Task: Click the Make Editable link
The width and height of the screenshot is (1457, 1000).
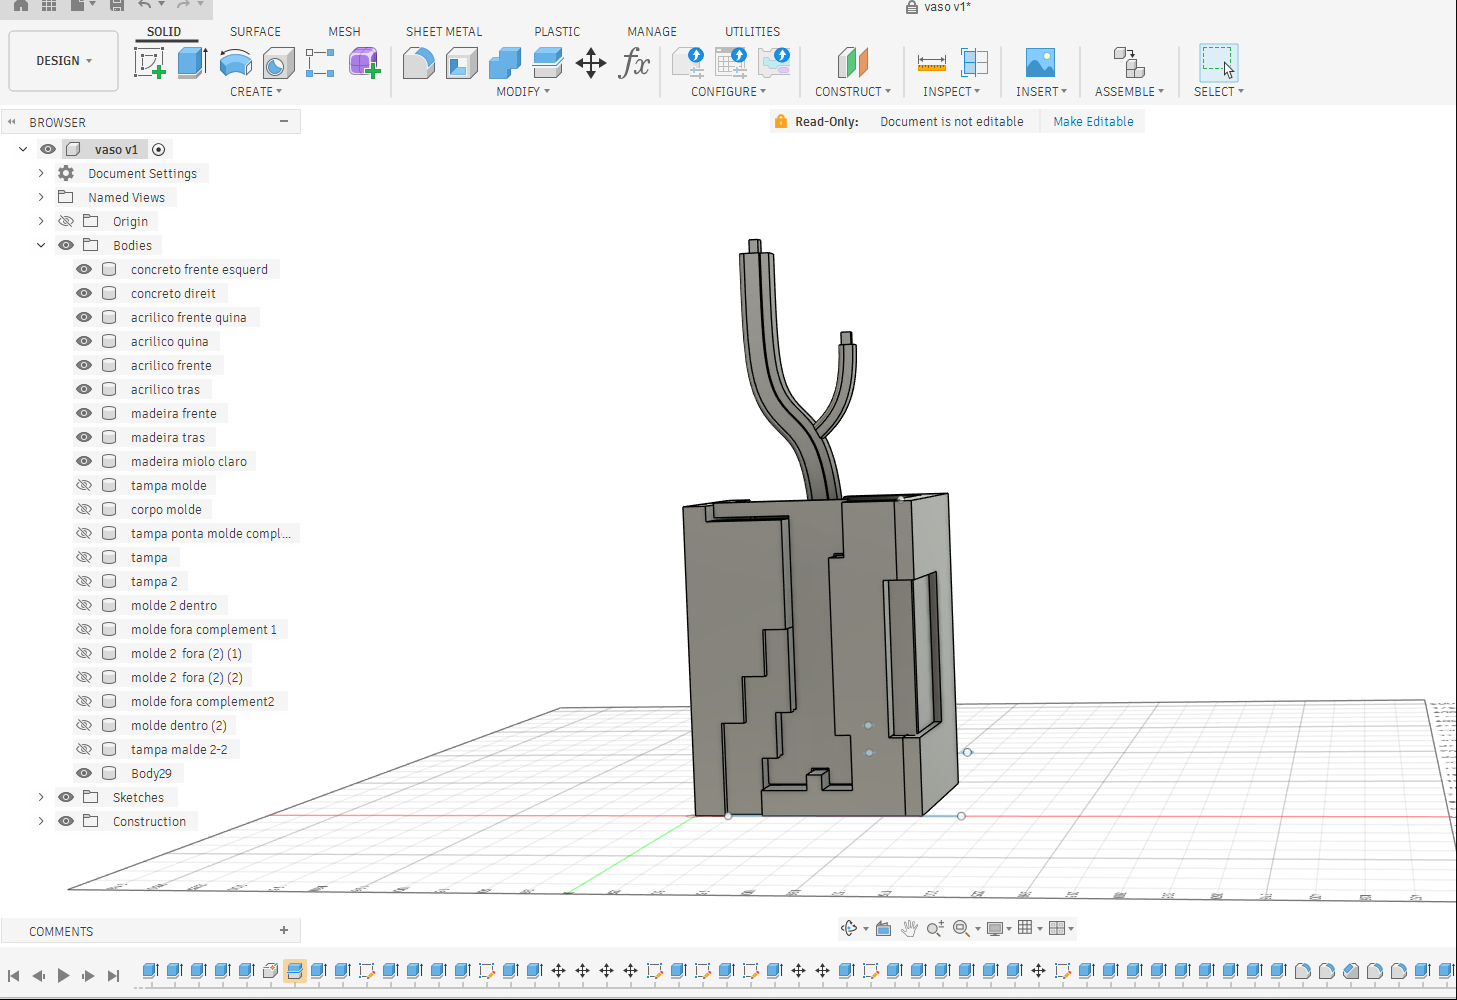Action: pos(1093,121)
